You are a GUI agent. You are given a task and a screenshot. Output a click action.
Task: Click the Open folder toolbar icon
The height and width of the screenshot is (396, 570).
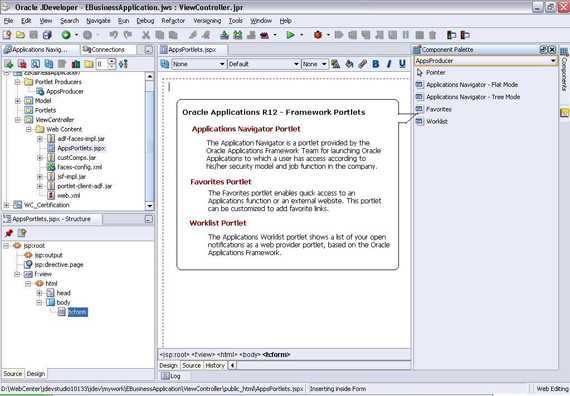pyautogui.click(x=20, y=35)
